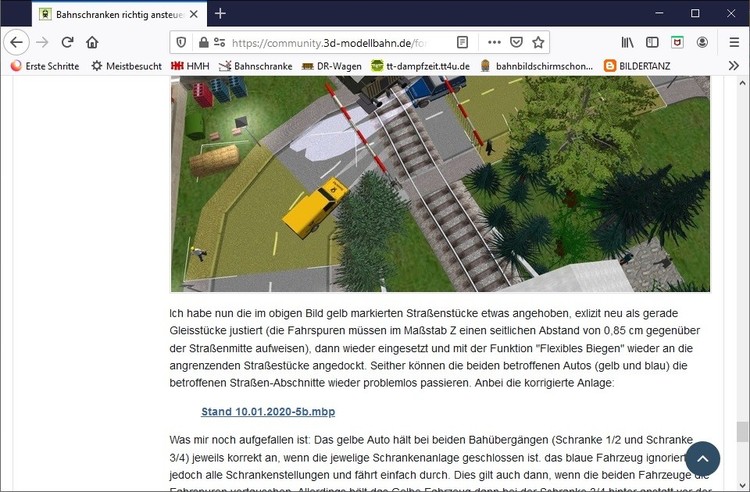
Task: Open the HMH bookmark
Action: click(190, 66)
